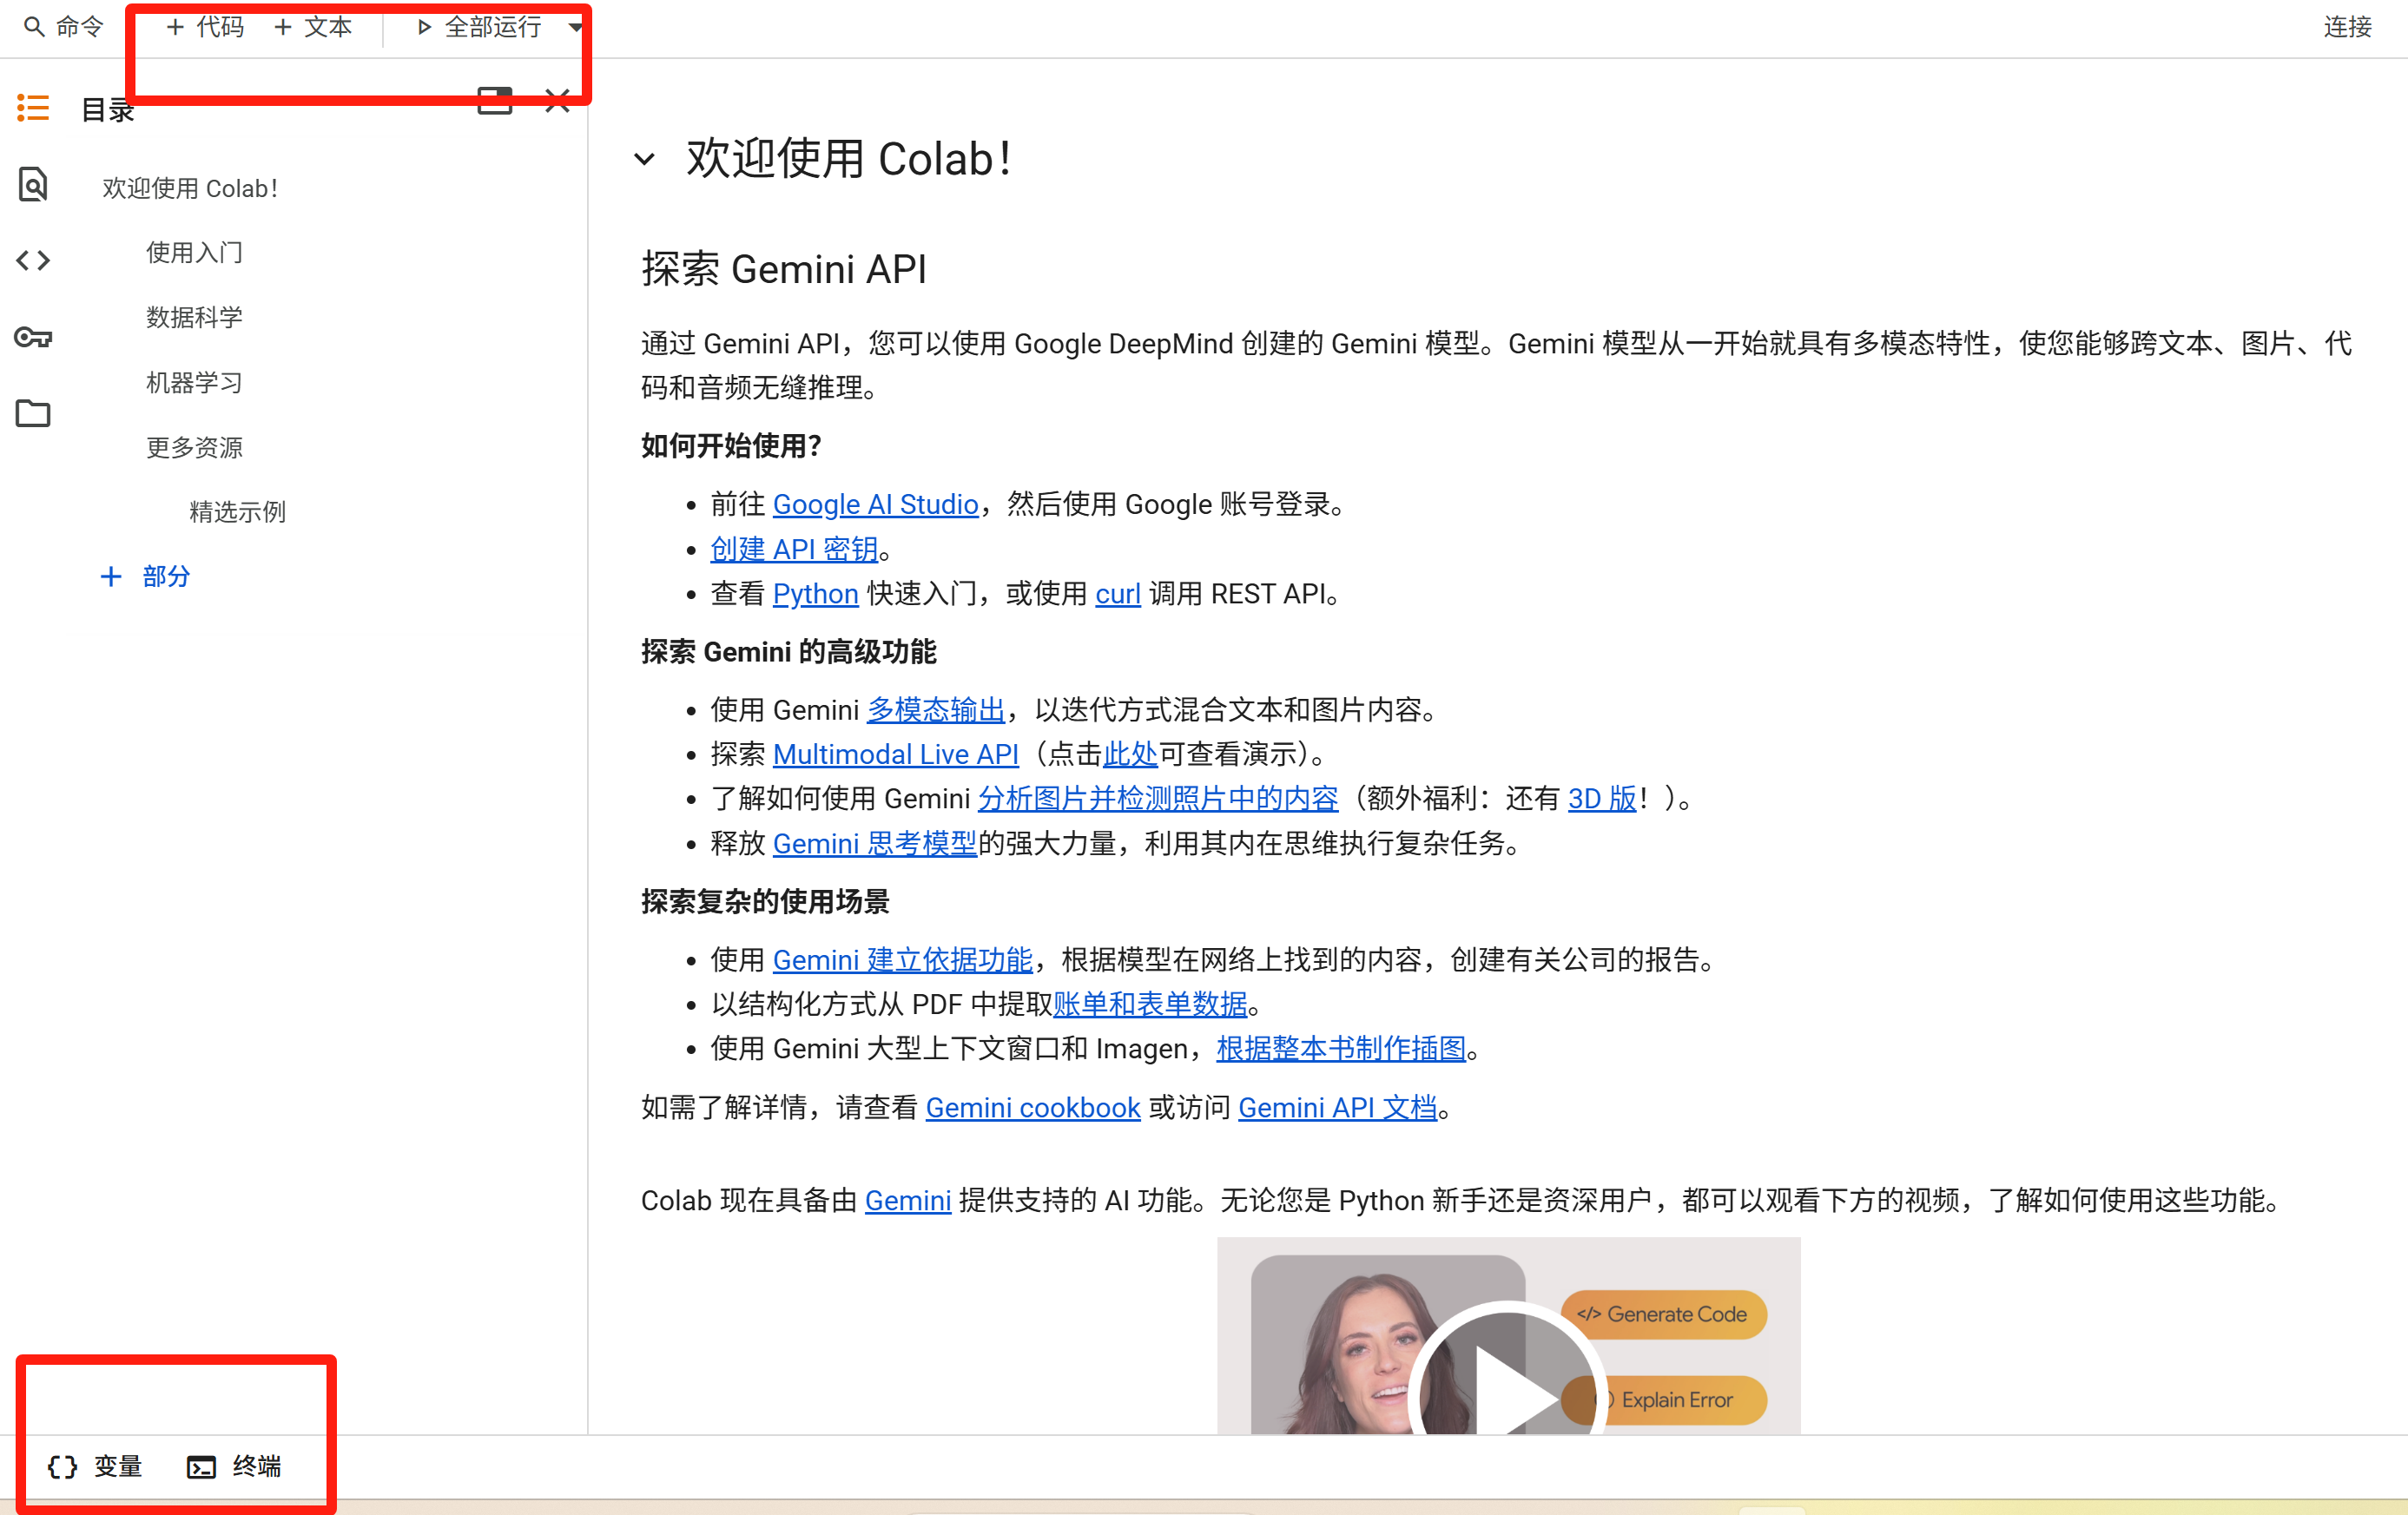Open the Google AI Studio link
Screen dimensions: 2408x1515
coord(875,505)
